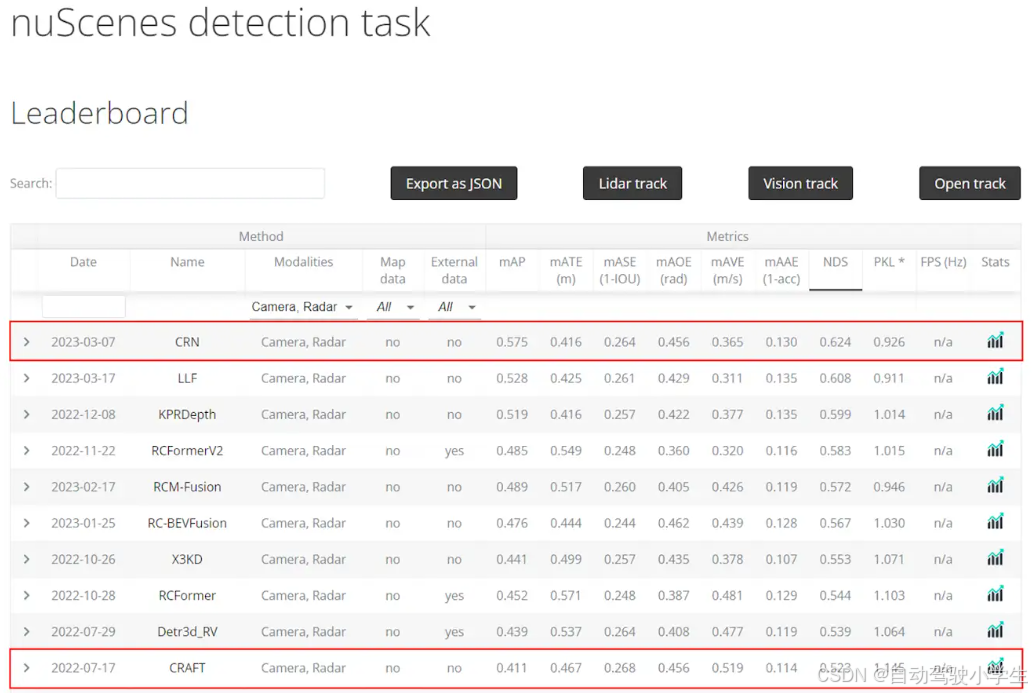
Task: Sort by the Date column header
Action: (x=83, y=262)
